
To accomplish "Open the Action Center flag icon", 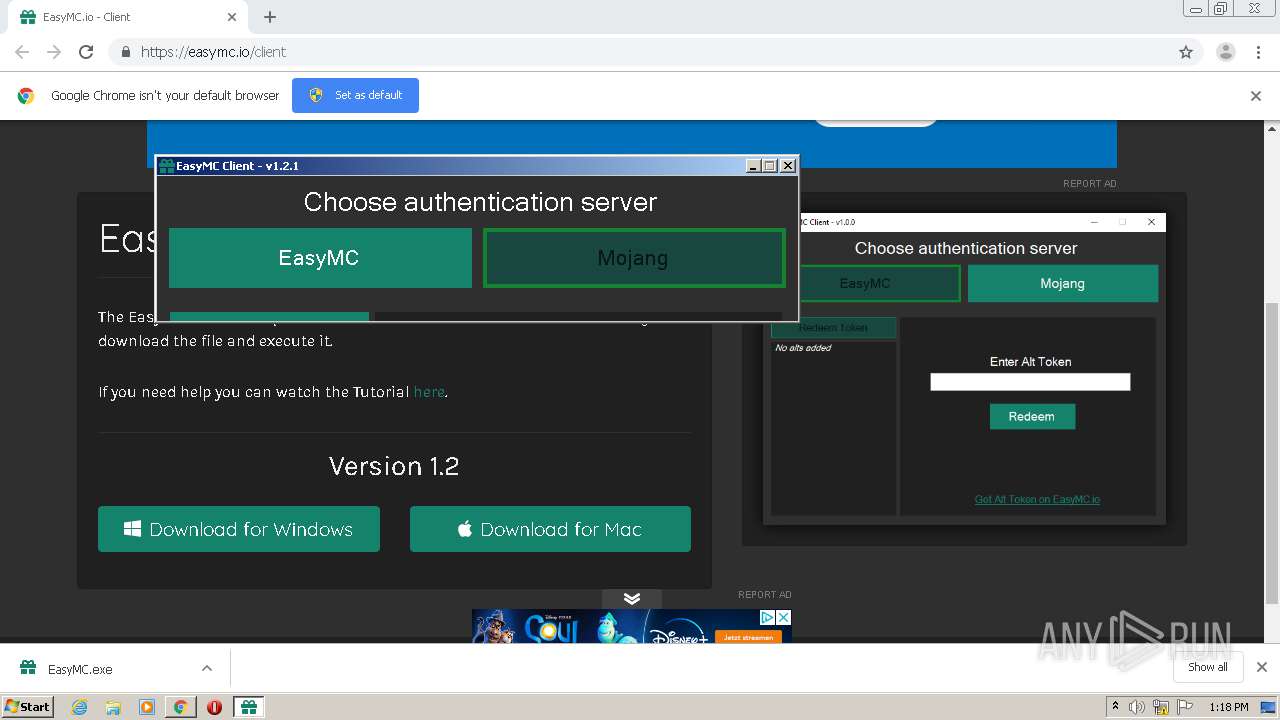I will 1185,707.
